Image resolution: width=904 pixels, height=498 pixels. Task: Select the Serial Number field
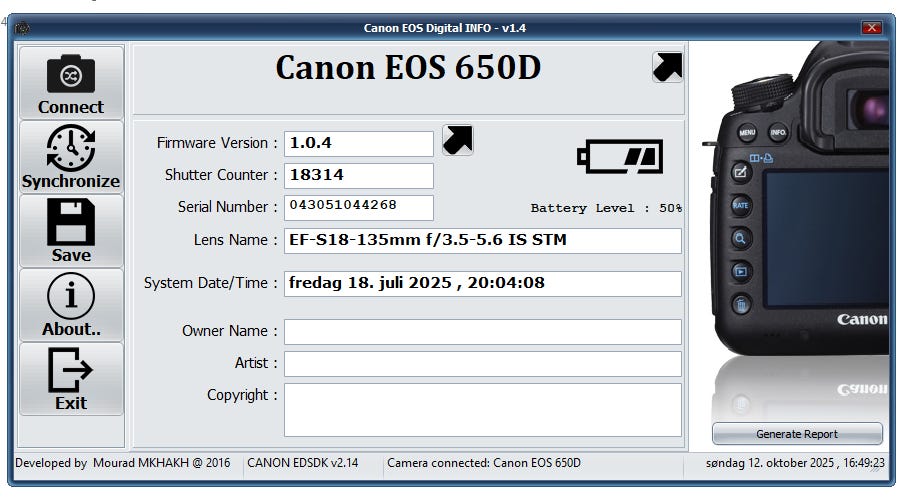click(359, 208)
